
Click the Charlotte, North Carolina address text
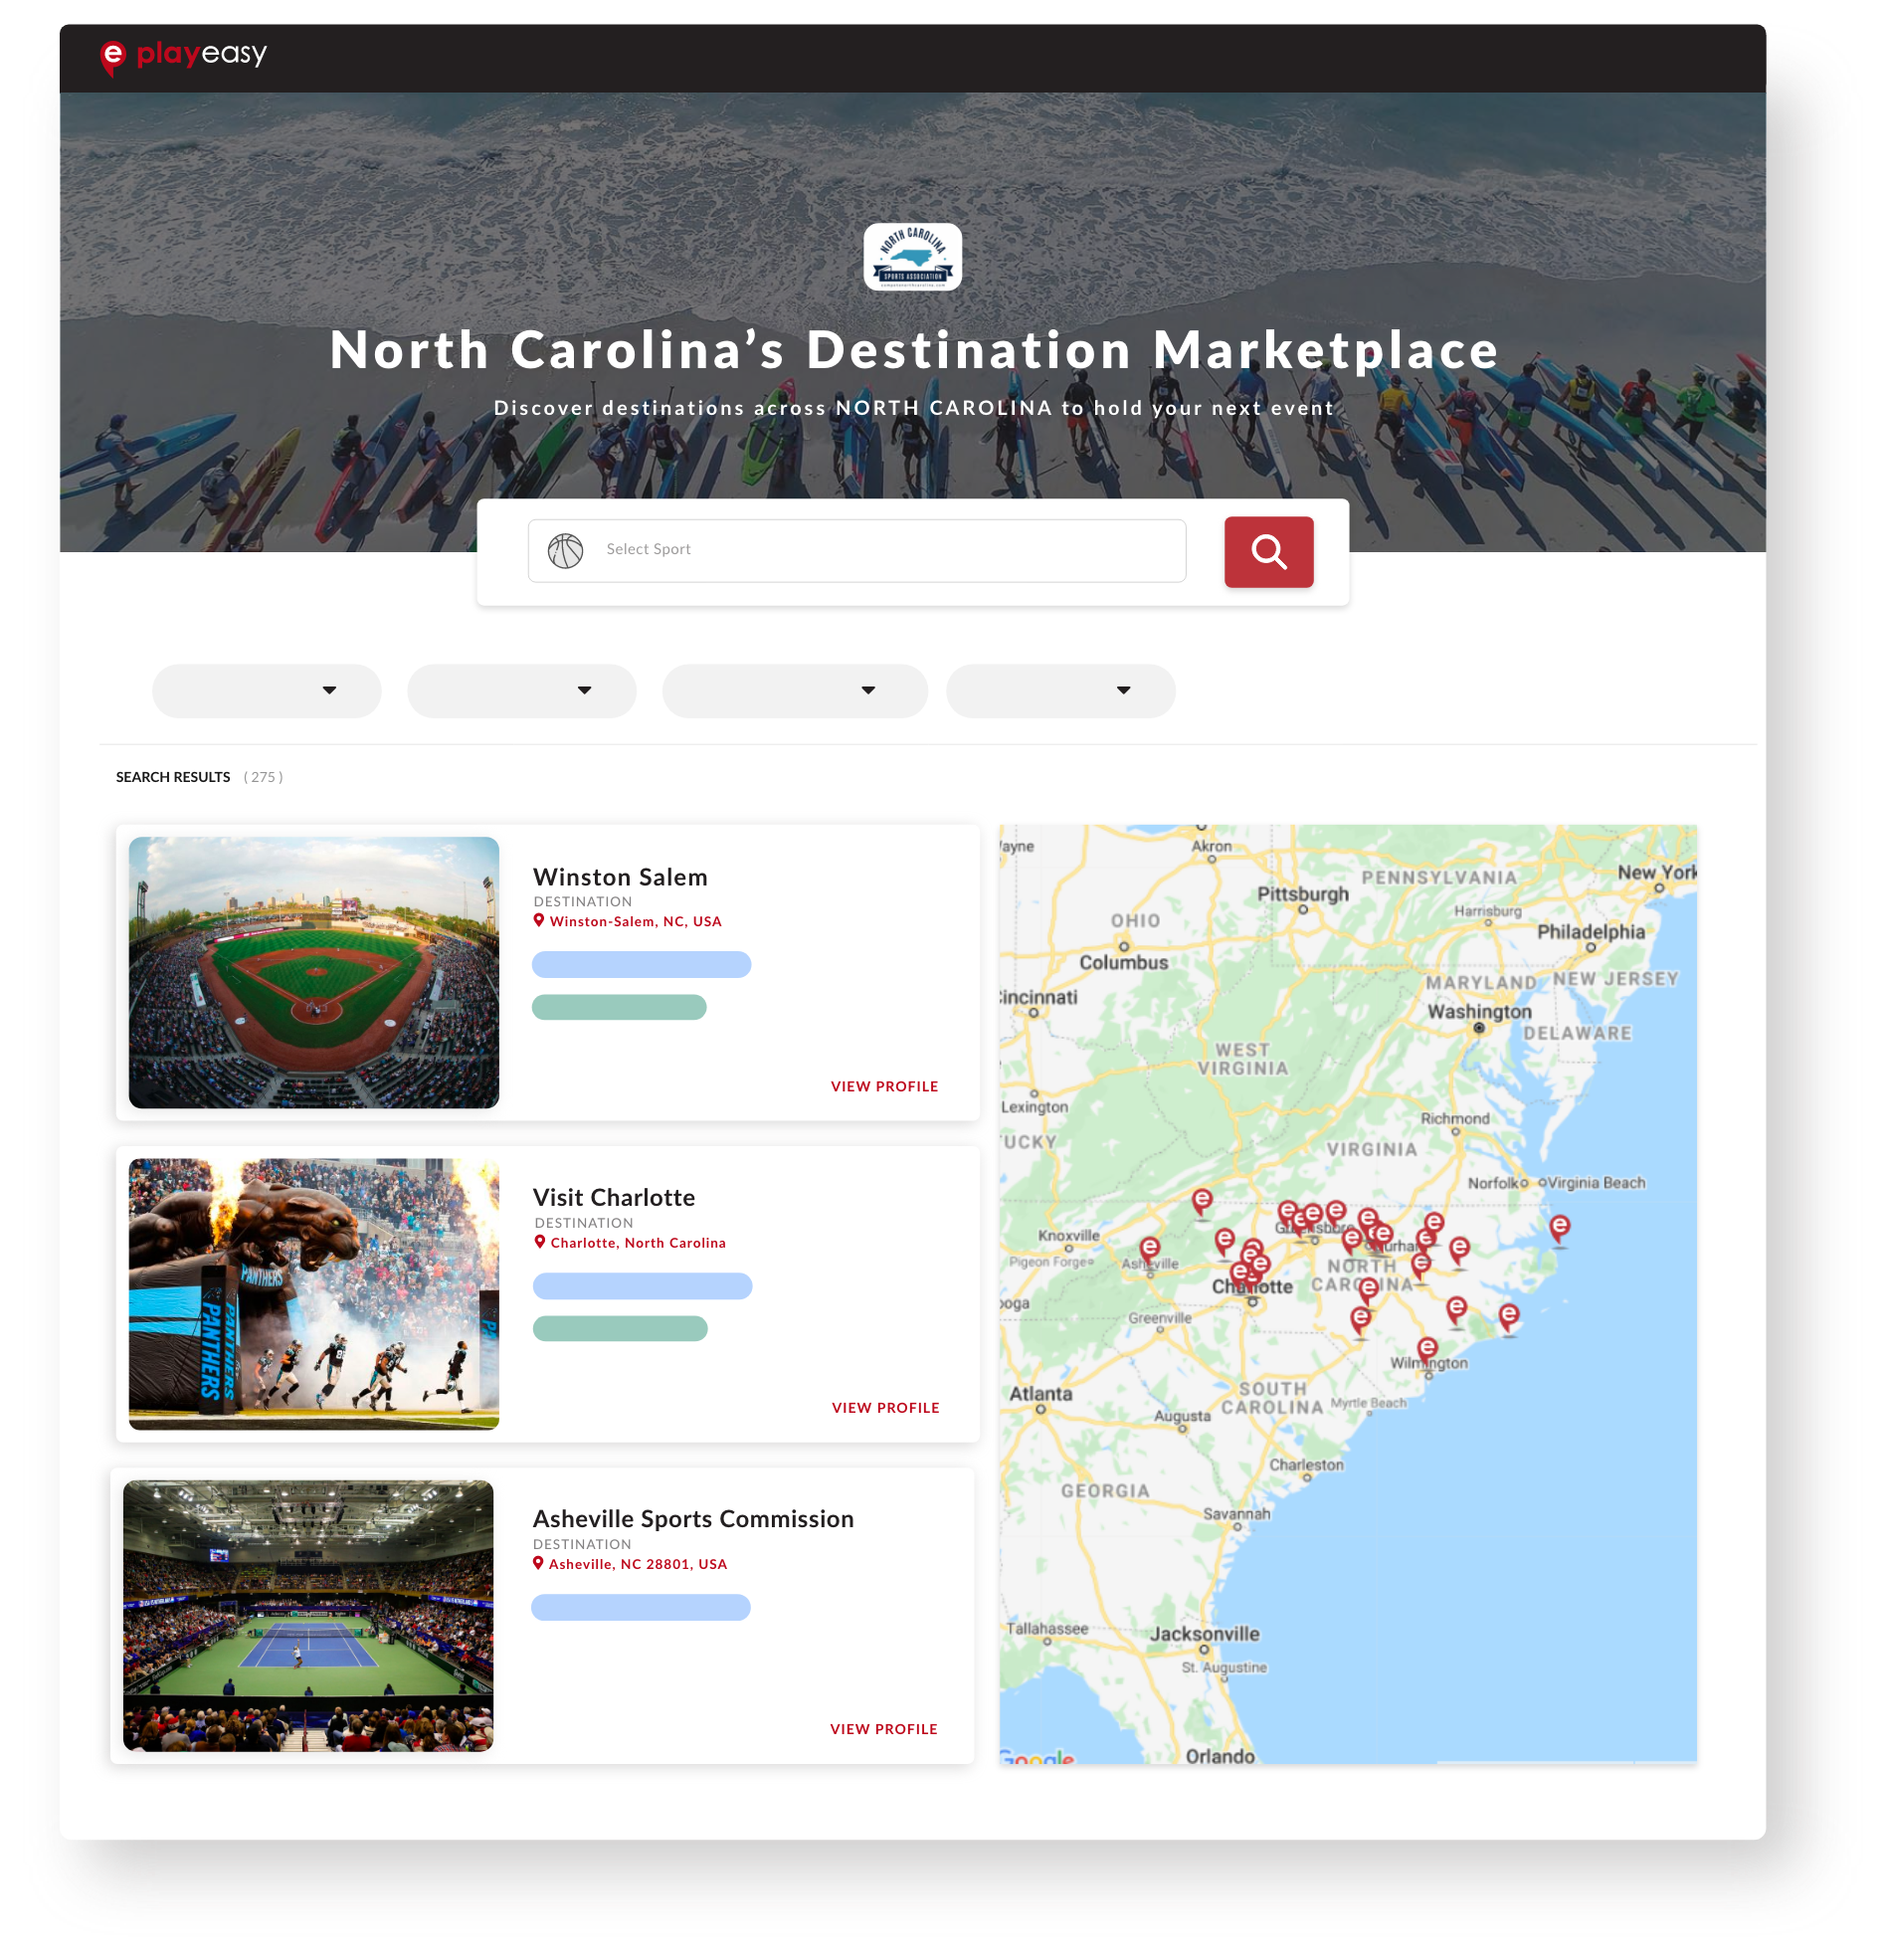coord(639,1243)
